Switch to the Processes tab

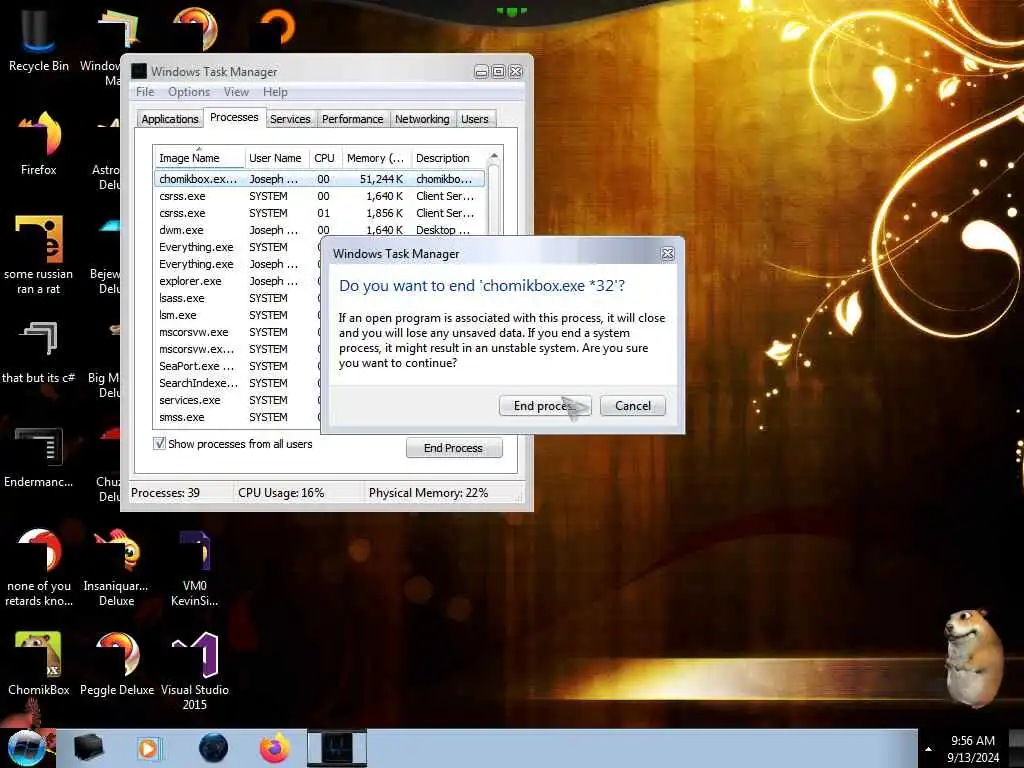coord(234,118)
